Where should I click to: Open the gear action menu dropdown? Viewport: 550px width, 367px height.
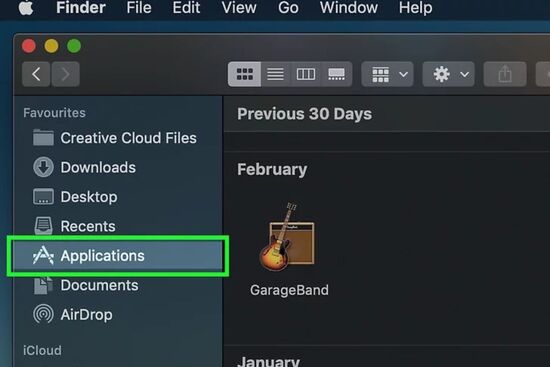[x=448, y=74]
